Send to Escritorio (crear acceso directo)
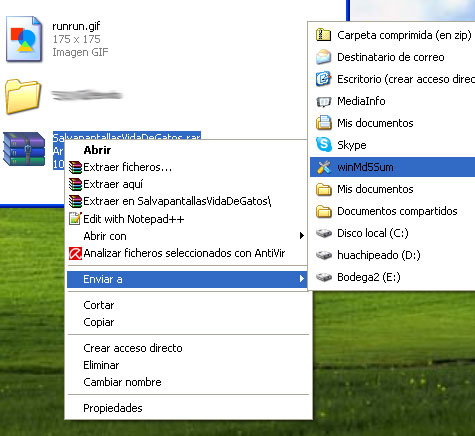This screenshot has height=436, width=475. 392,79
